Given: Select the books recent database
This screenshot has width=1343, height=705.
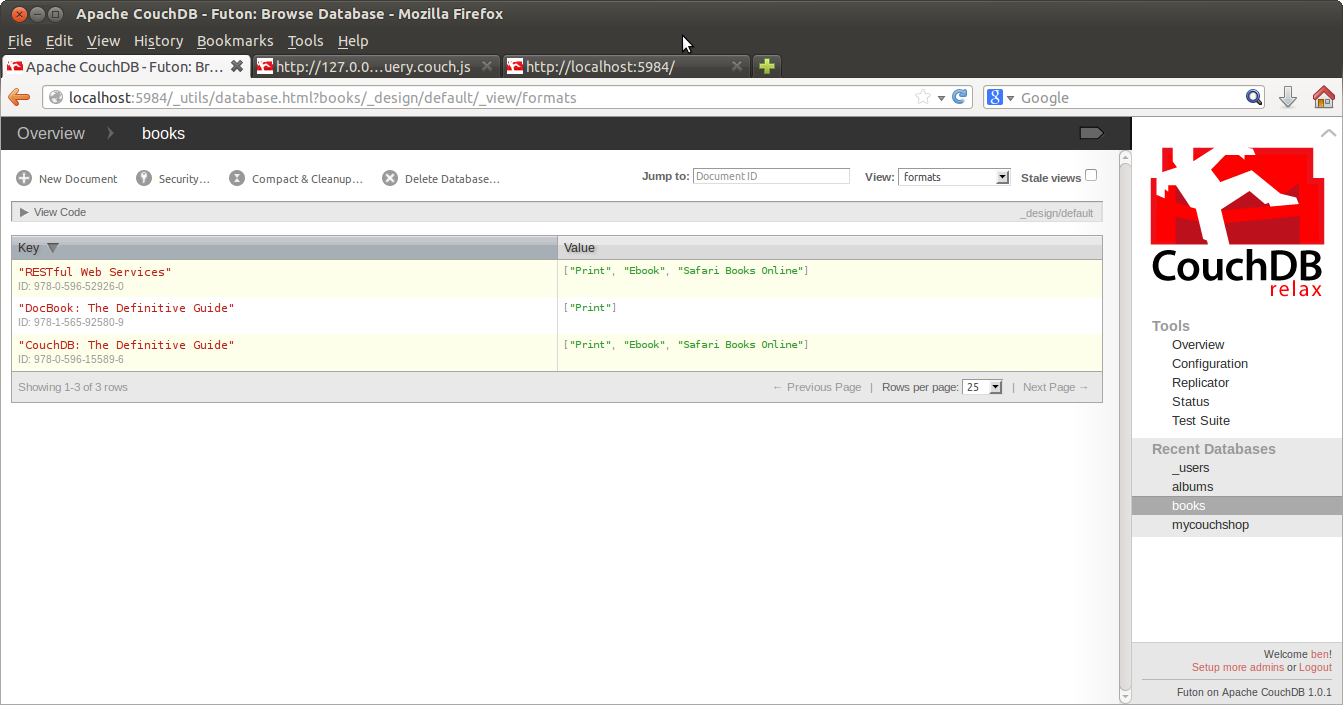Looking at the screenshot, I should pos(1237,506).
